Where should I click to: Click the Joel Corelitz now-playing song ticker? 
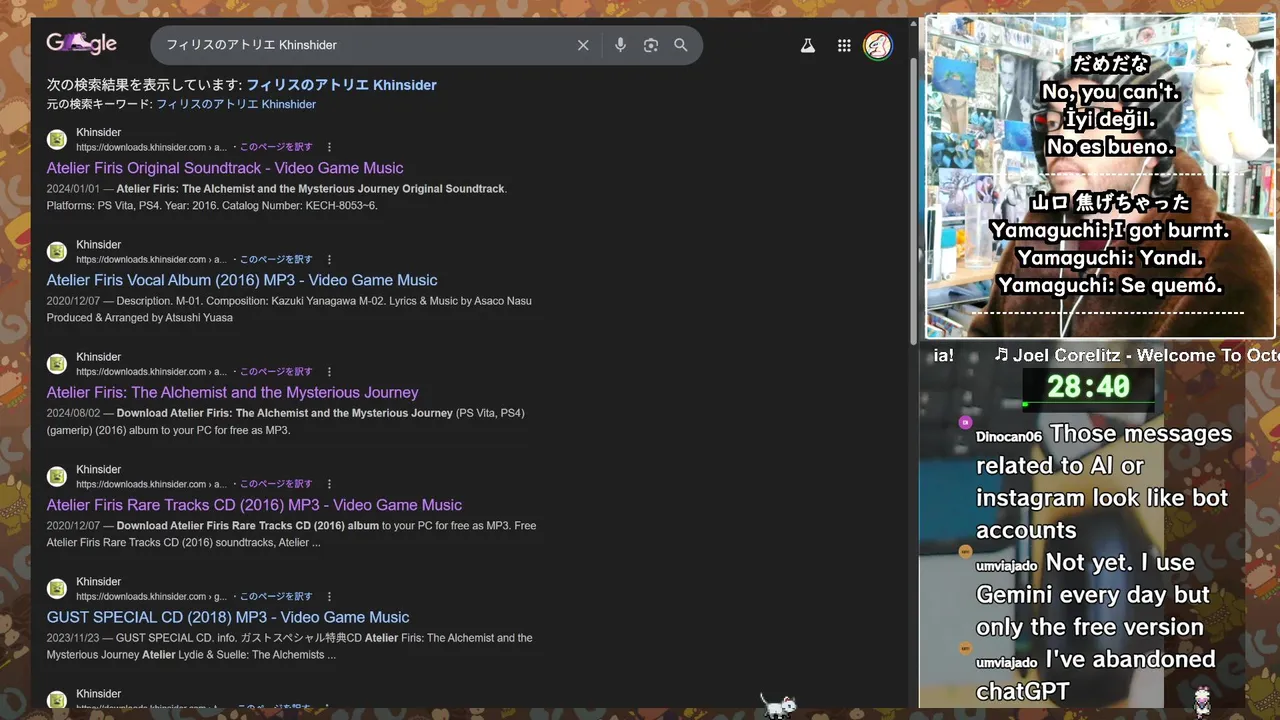click(1135, 355)
